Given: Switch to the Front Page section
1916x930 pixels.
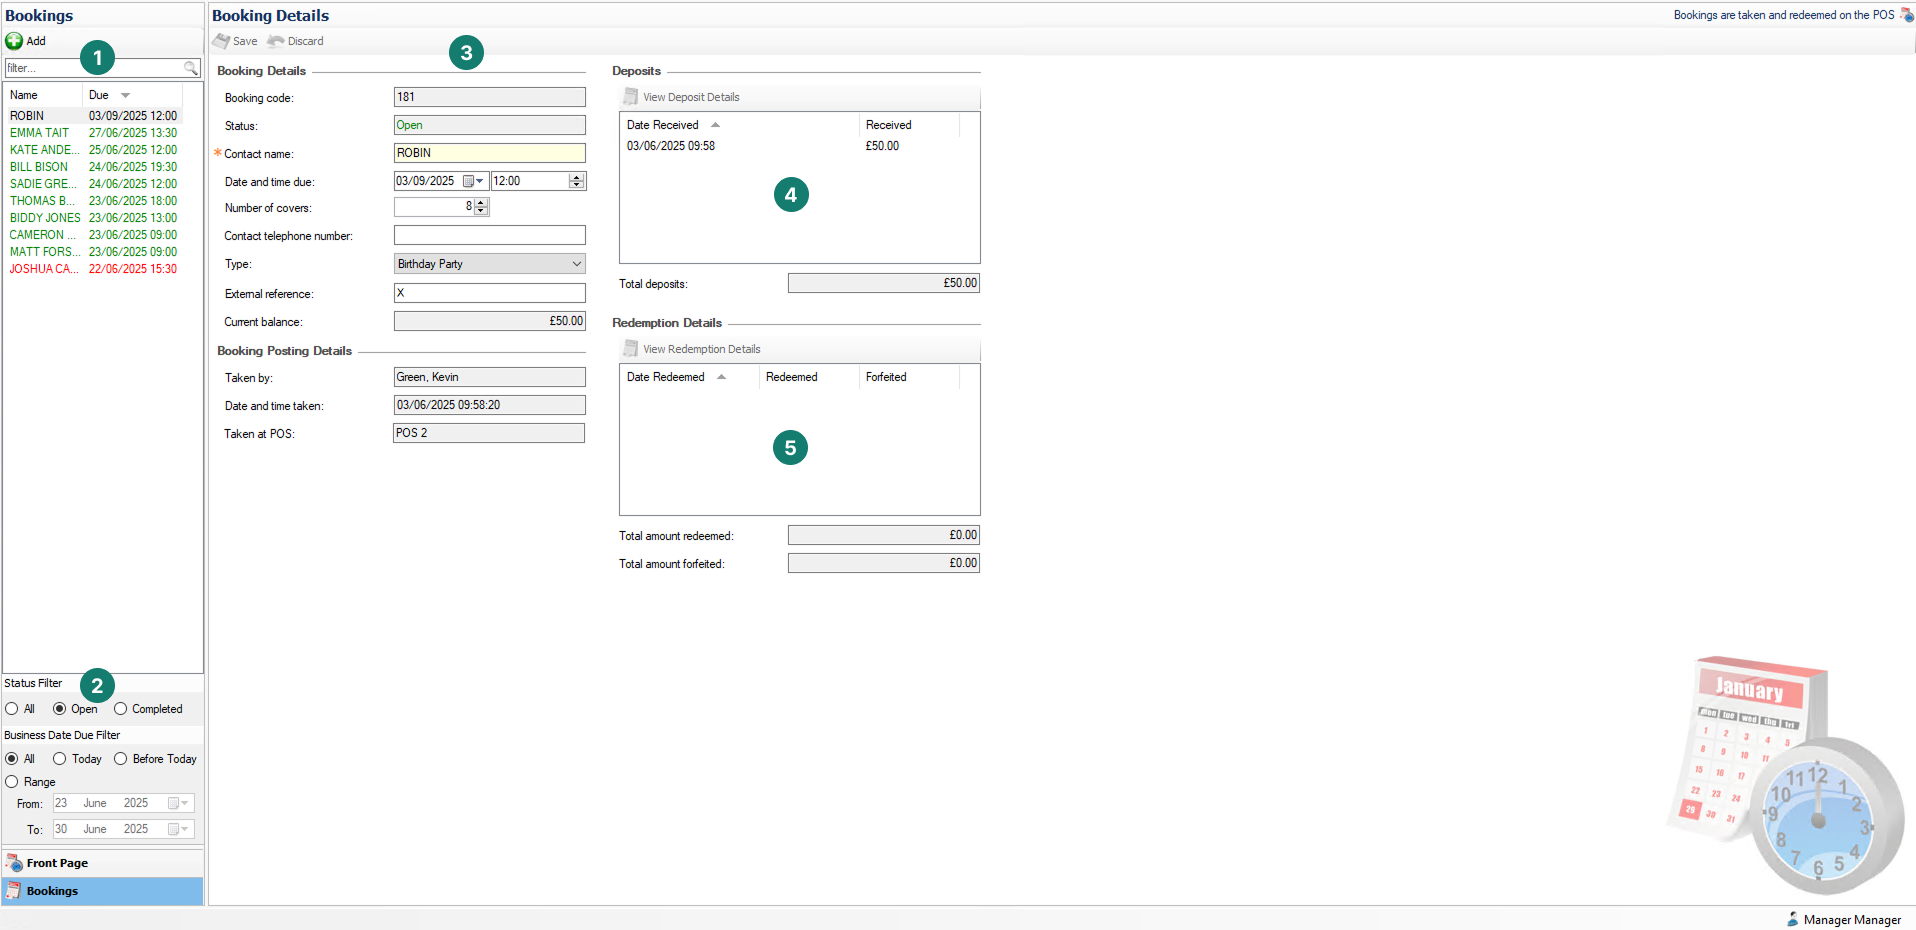Looking at the screenshot, I should click(57, 863).
